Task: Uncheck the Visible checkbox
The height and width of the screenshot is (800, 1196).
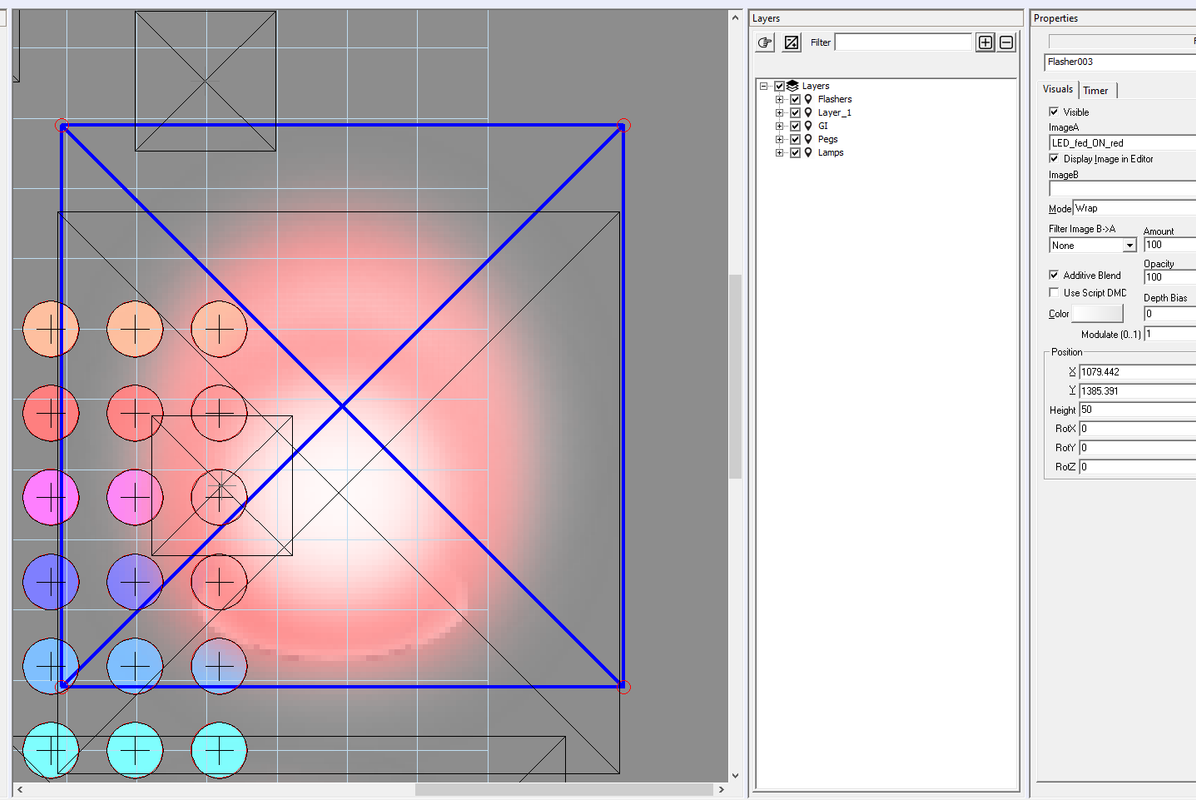Action: 1054,111
